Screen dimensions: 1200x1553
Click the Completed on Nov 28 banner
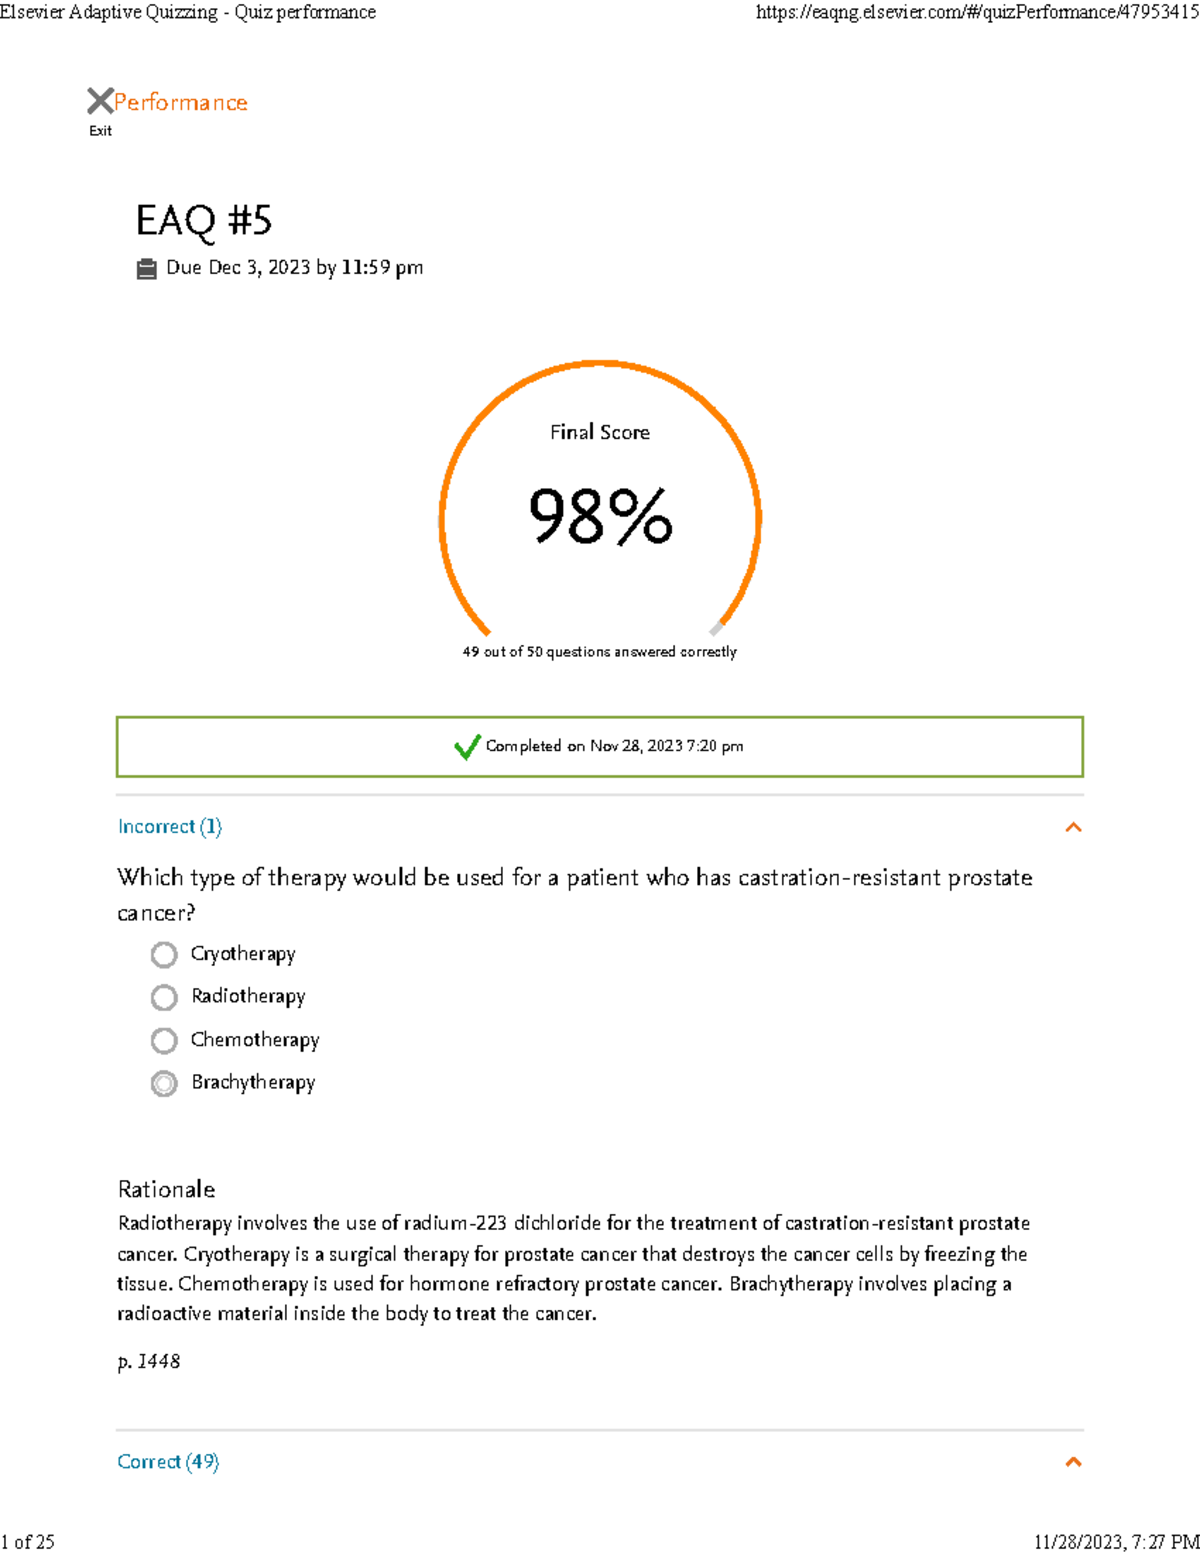(x=600, y=746)
